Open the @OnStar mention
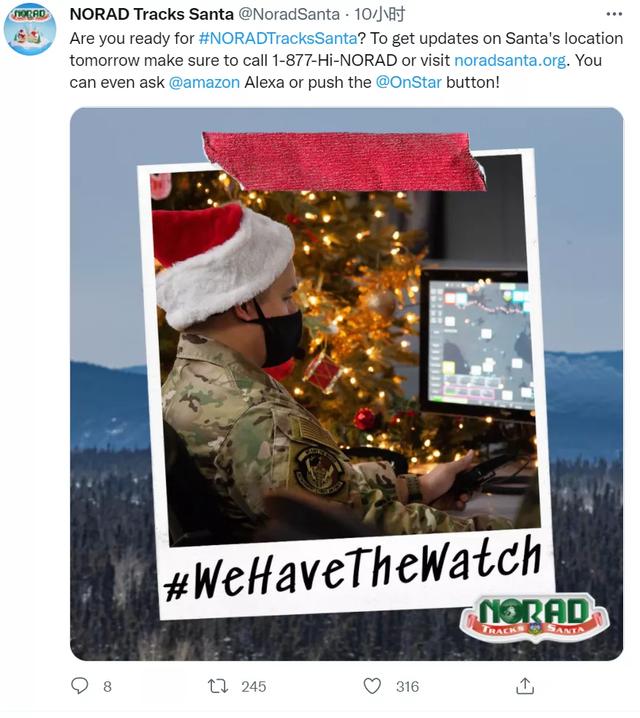The height and width of the screenshot is (718, 640). pyautogui.click(x=409, y=82)
